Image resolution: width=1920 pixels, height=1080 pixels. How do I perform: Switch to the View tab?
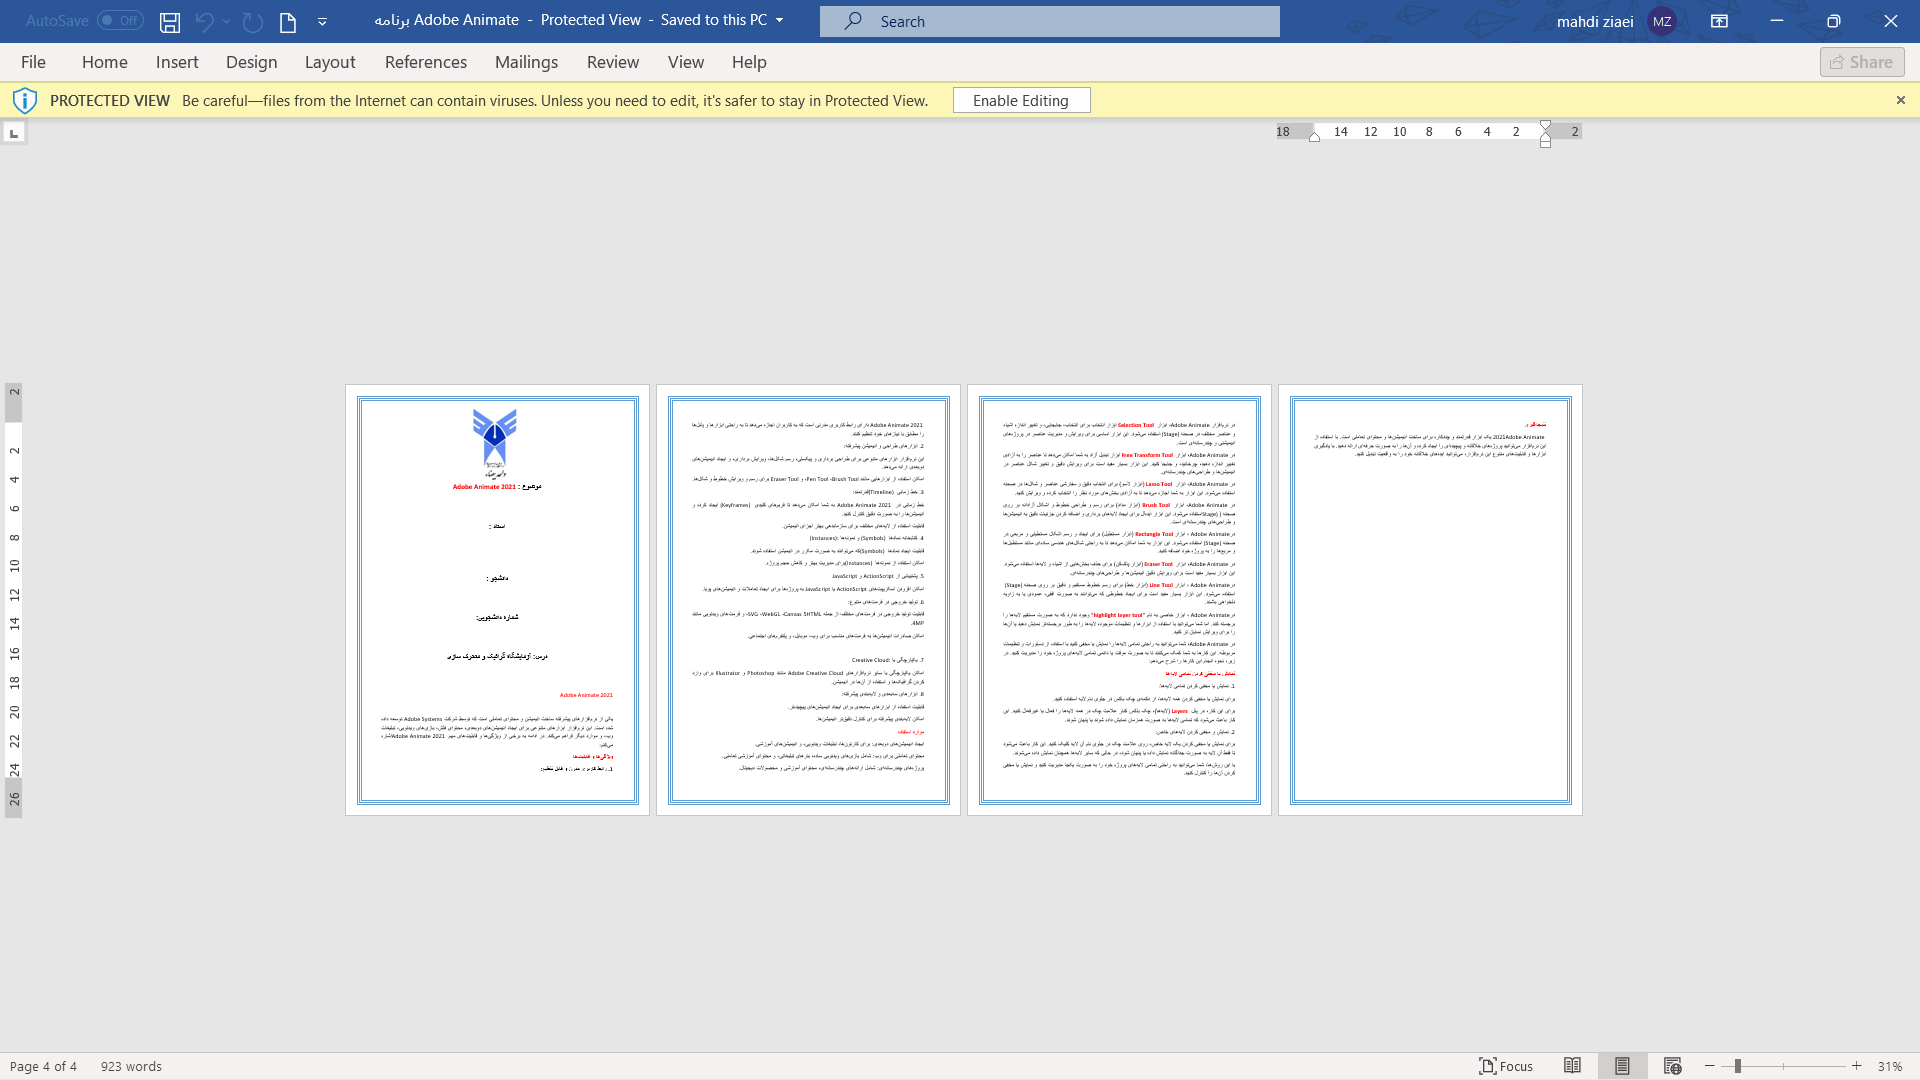click(686, 62)
